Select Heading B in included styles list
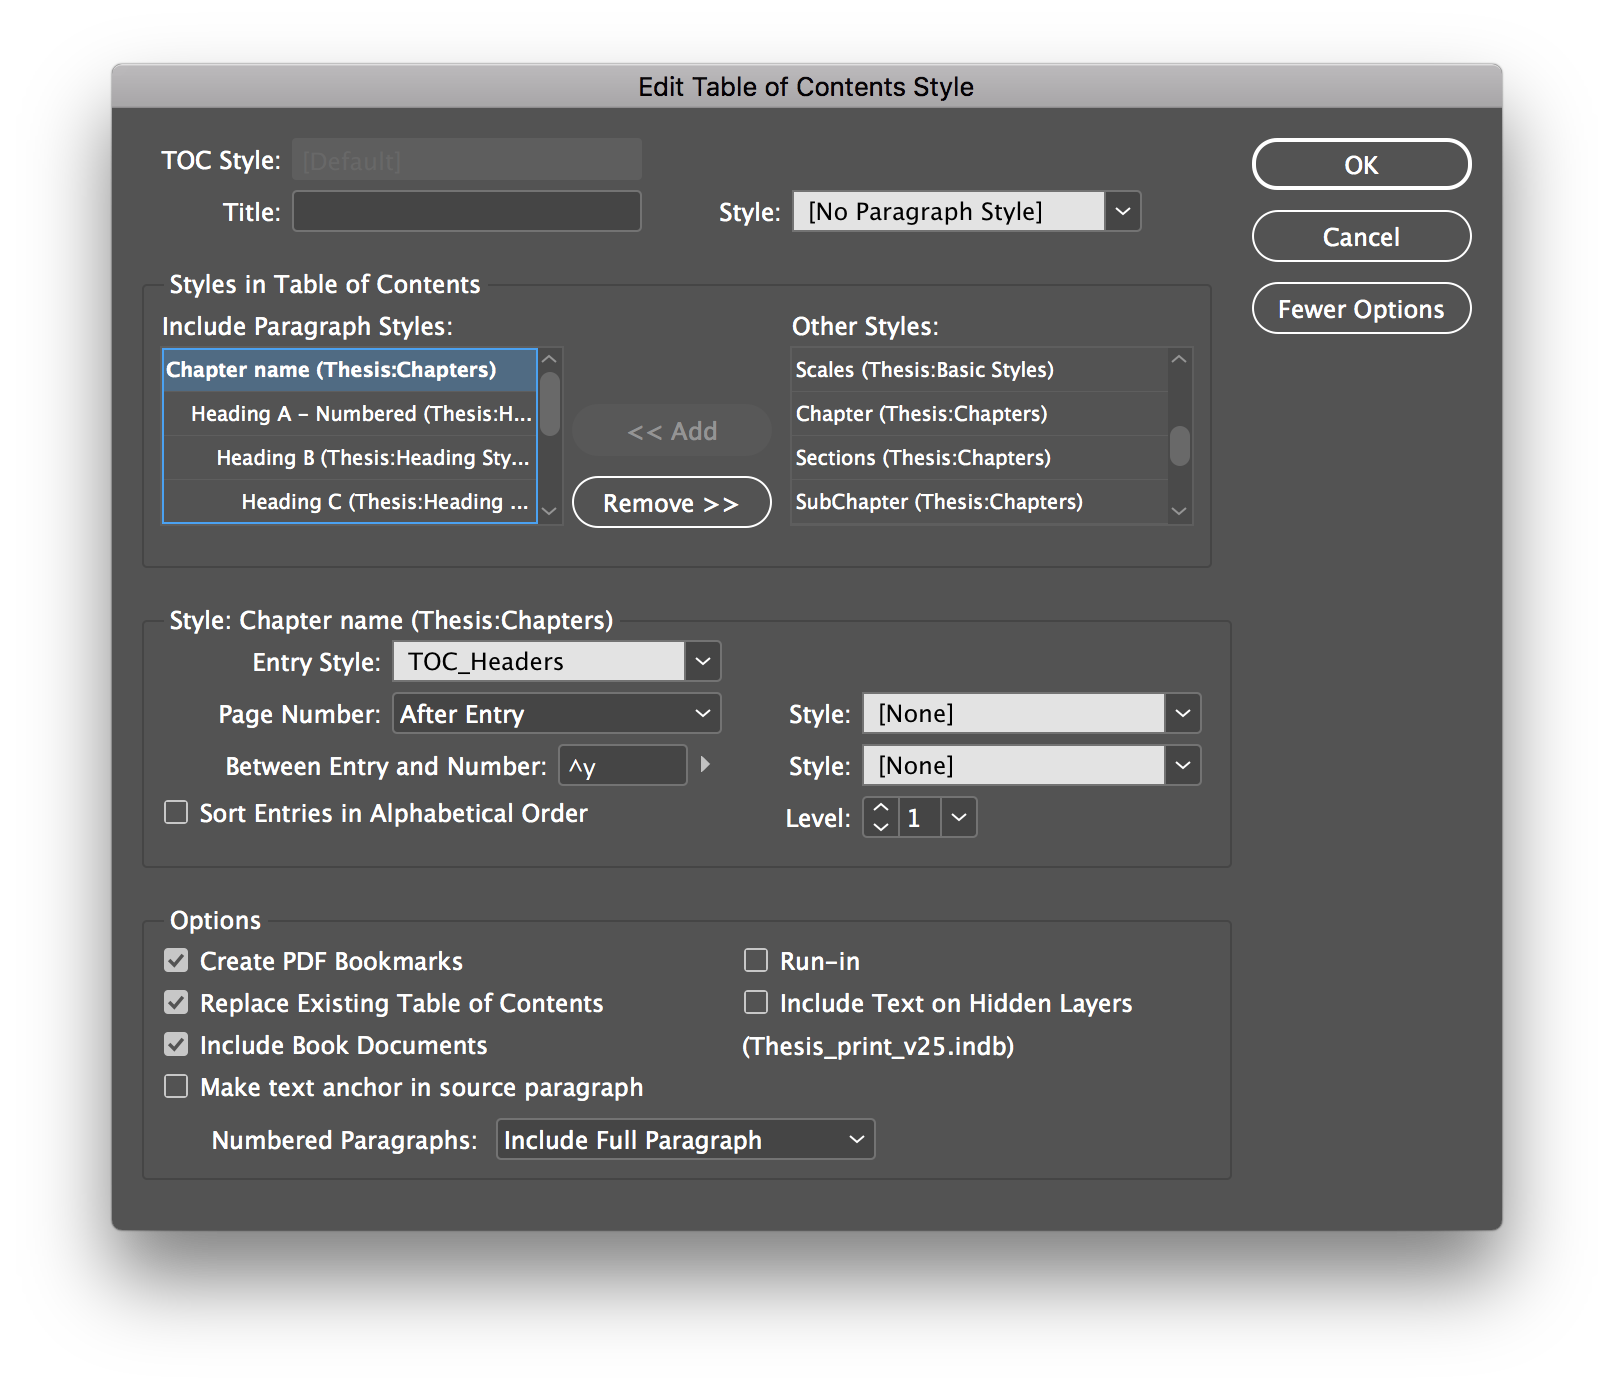This screenshot has height=1390, width=1614. click(372, 458)
